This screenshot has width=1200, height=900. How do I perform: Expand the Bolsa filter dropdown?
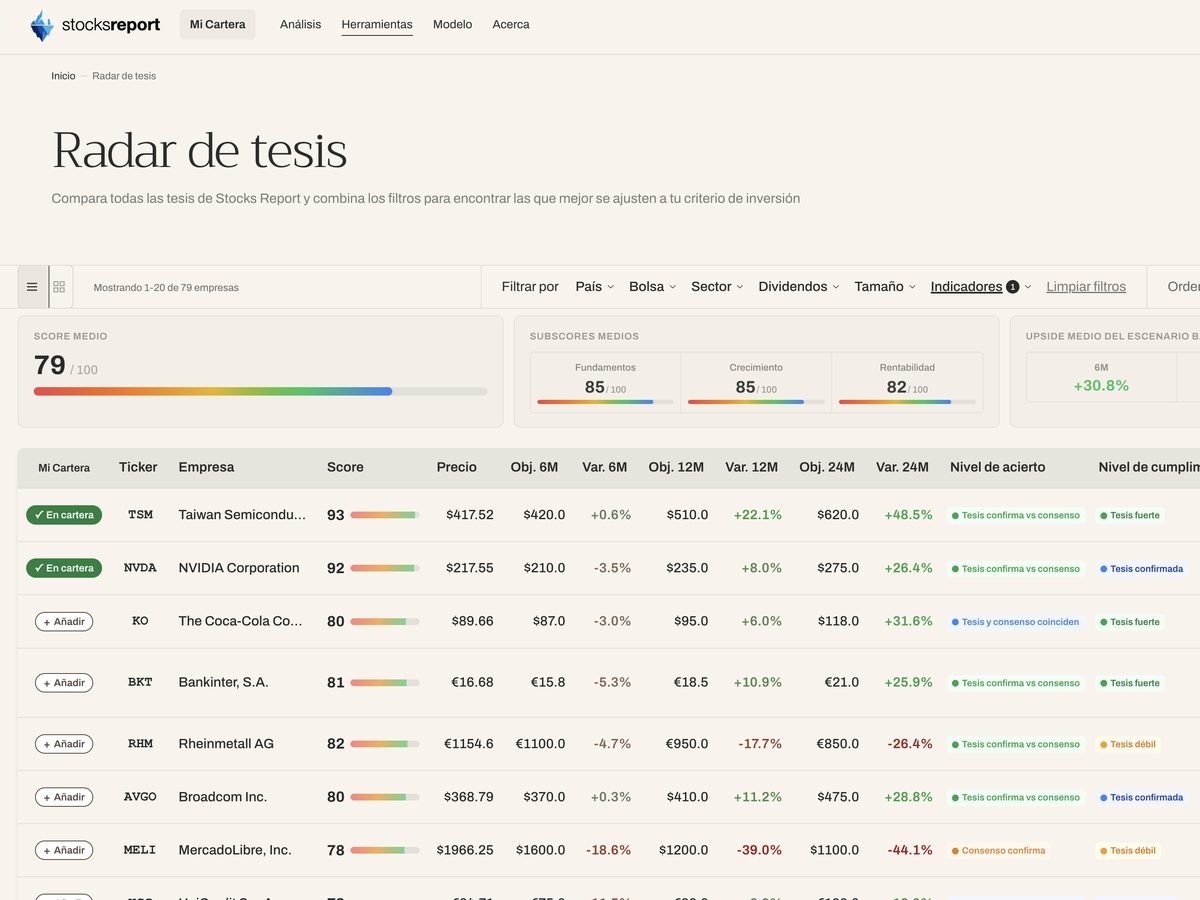click(x=652, y=287)
